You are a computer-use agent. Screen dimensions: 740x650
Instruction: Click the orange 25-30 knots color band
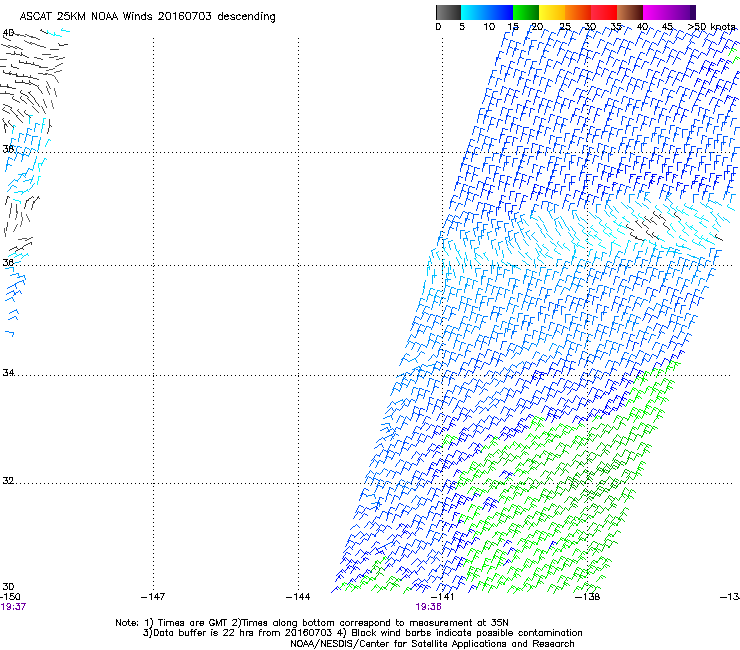578,12
